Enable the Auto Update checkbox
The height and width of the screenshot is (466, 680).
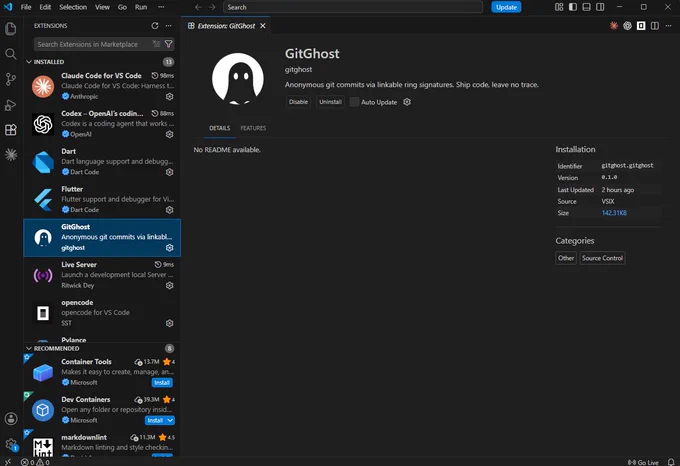point(354,102)
